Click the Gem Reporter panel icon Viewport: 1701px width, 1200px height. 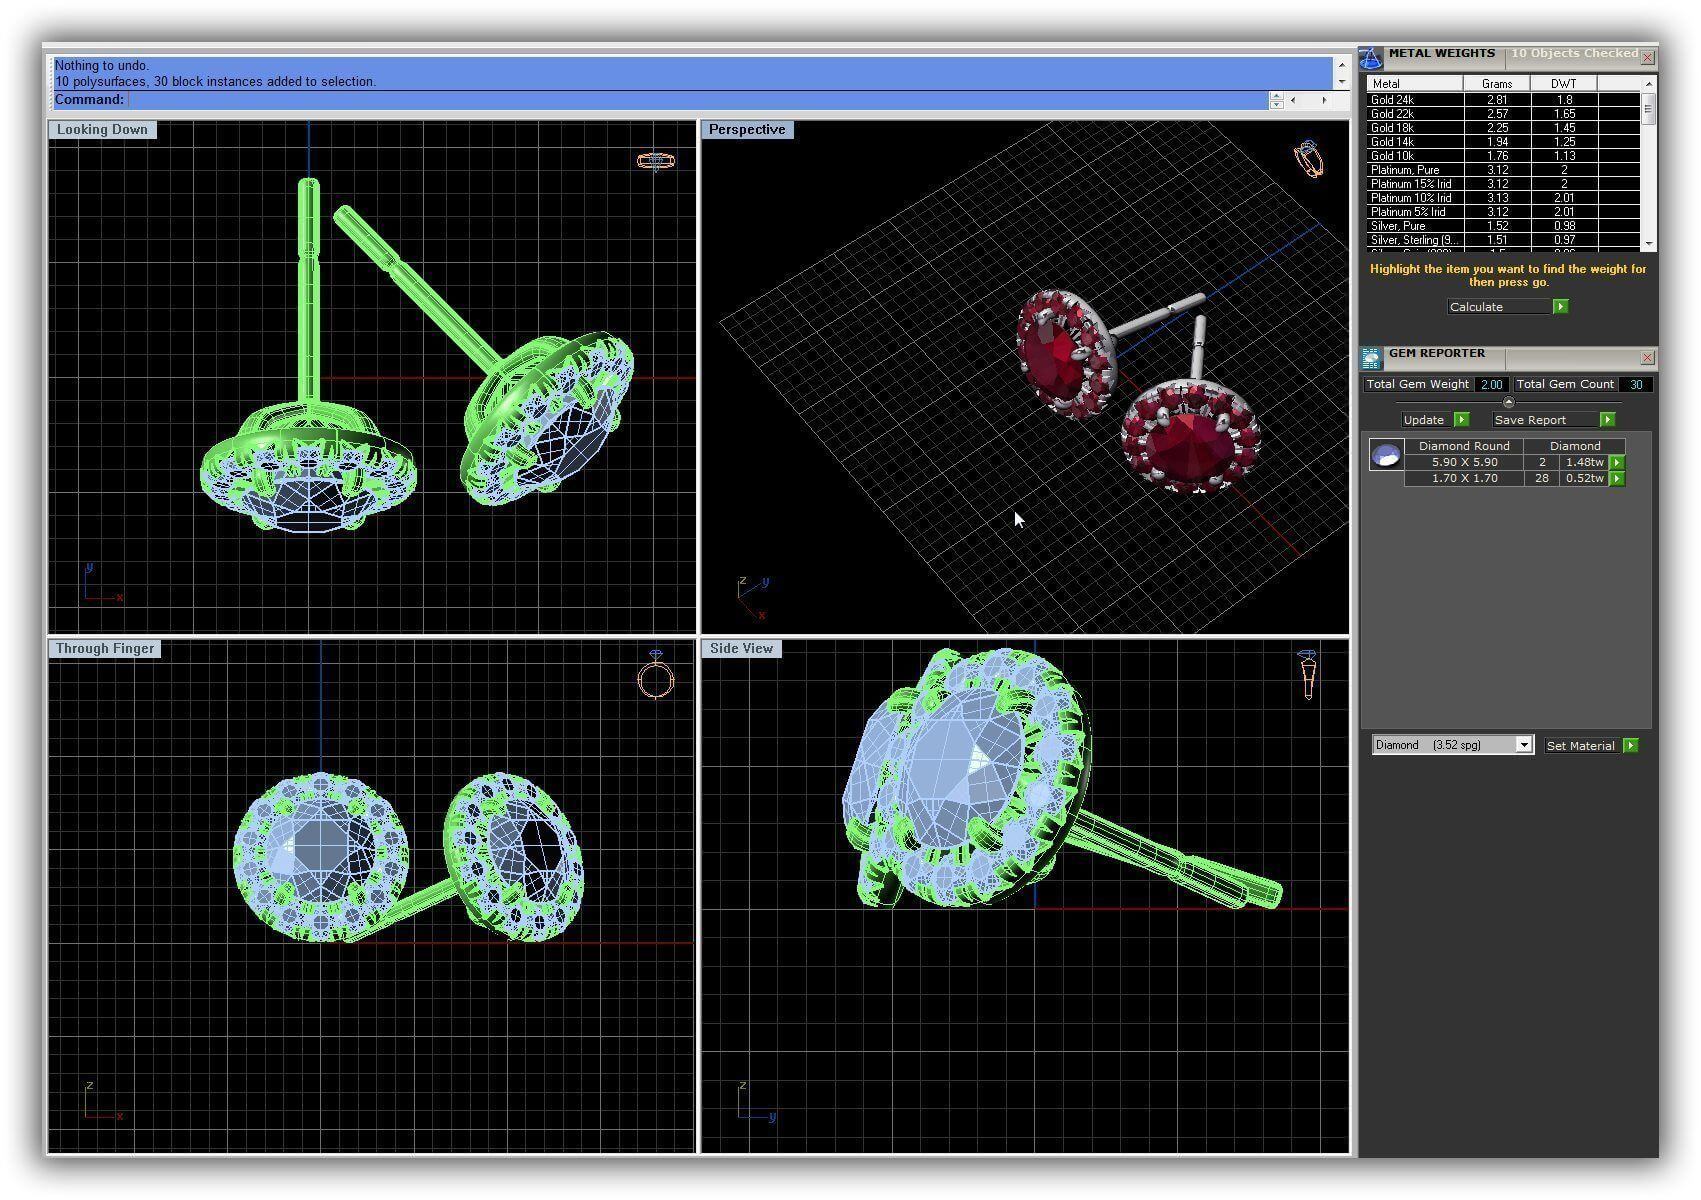pos(1371,358)
